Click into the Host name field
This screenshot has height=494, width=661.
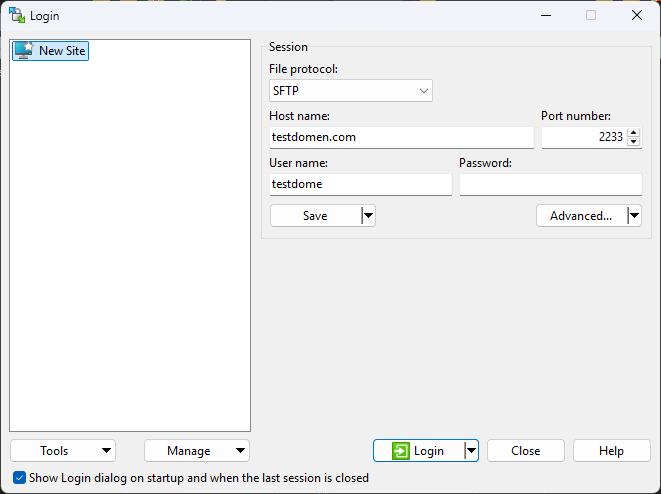(401, 137)
